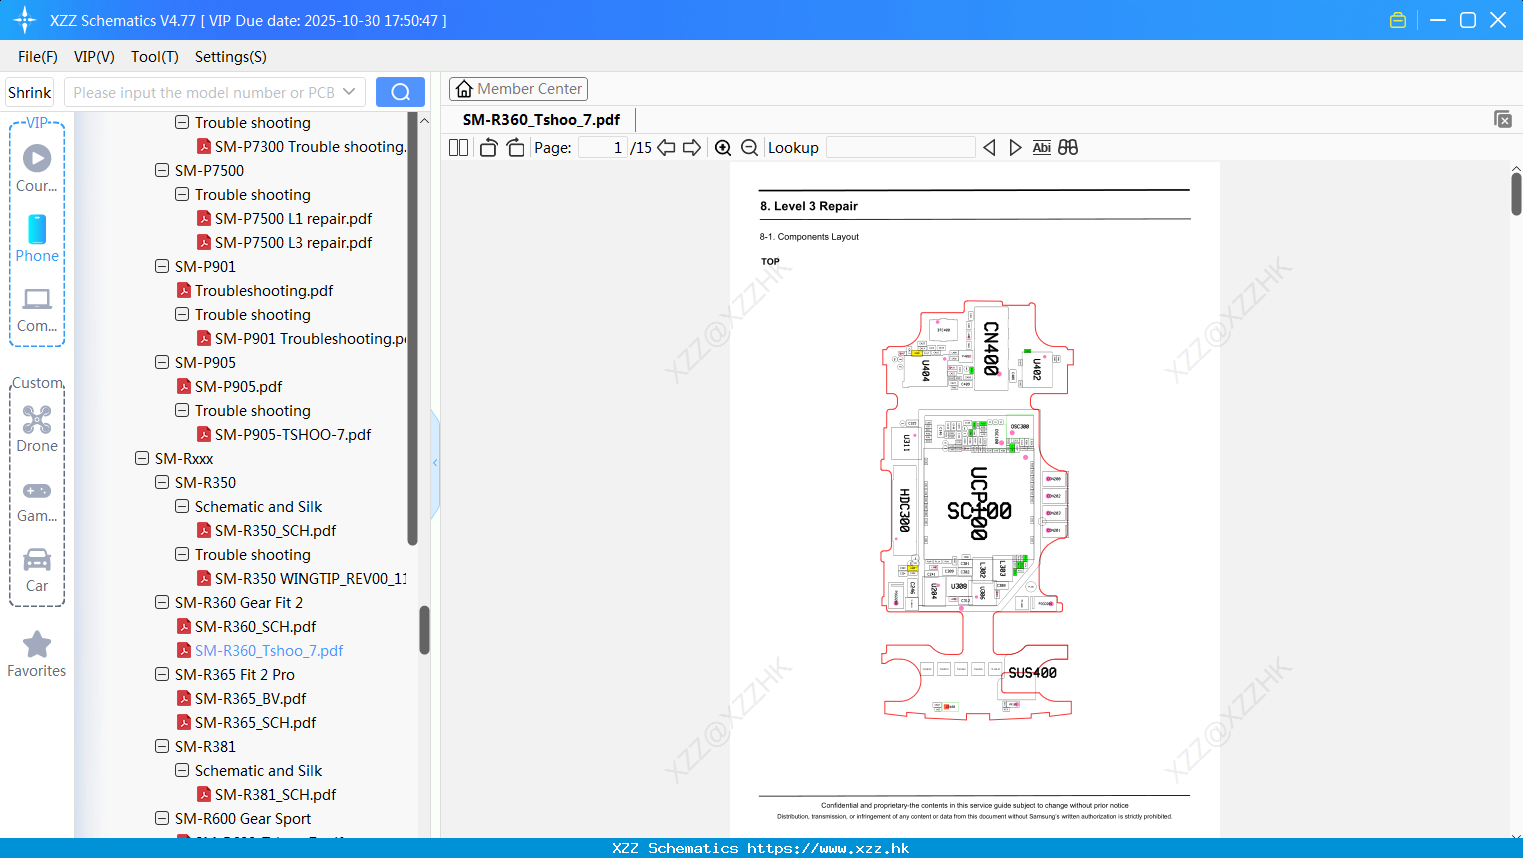The width and height of the screenshot is (1523, 858).
Task: Click the XZZ app logo
Action: point(24,20)
